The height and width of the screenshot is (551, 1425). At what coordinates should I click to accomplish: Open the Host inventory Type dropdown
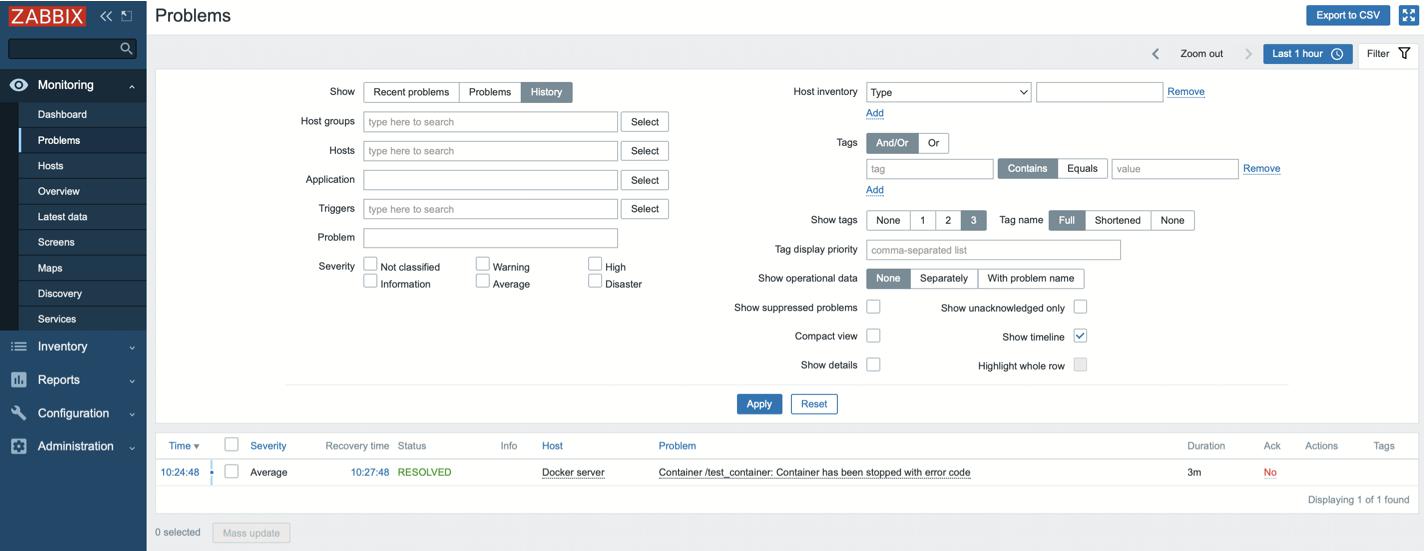(948, 92)
